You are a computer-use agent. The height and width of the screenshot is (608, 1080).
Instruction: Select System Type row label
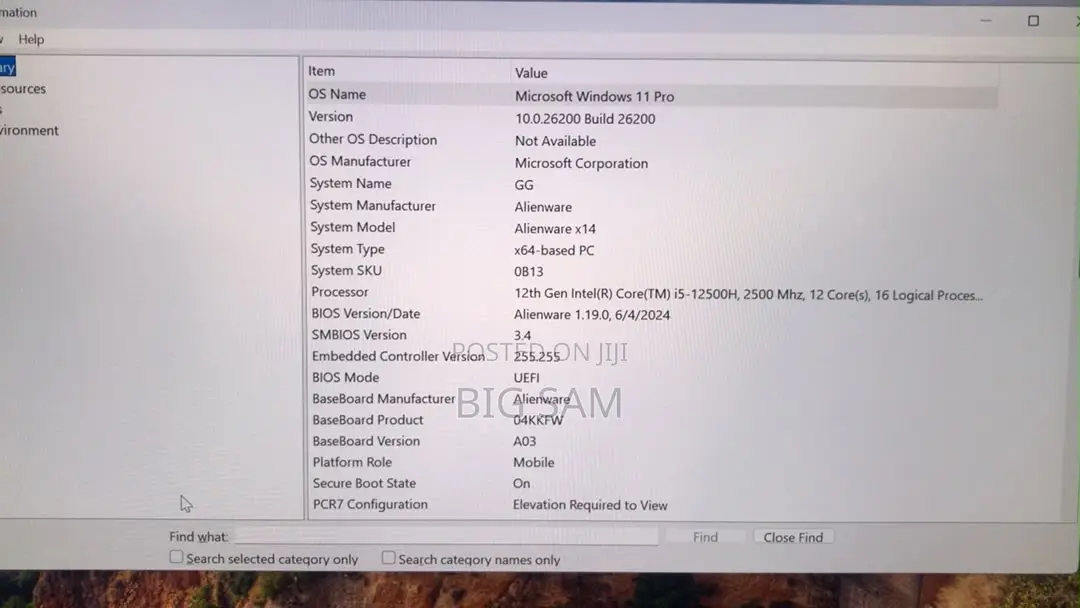click(x=347, y=249)
